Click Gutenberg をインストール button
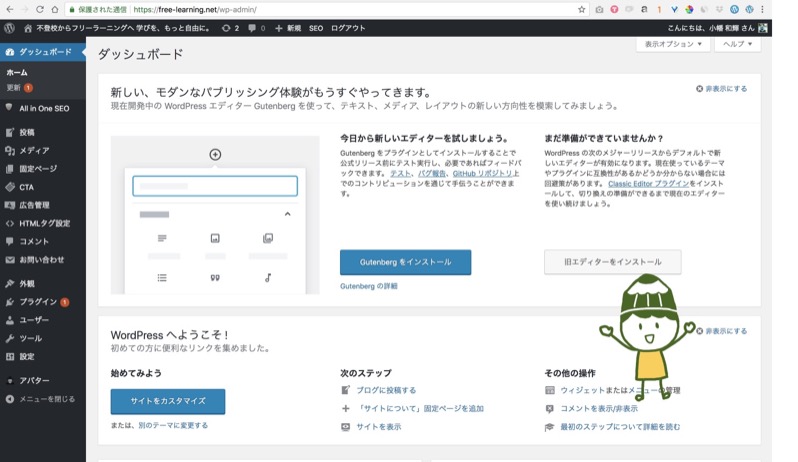 405,262
